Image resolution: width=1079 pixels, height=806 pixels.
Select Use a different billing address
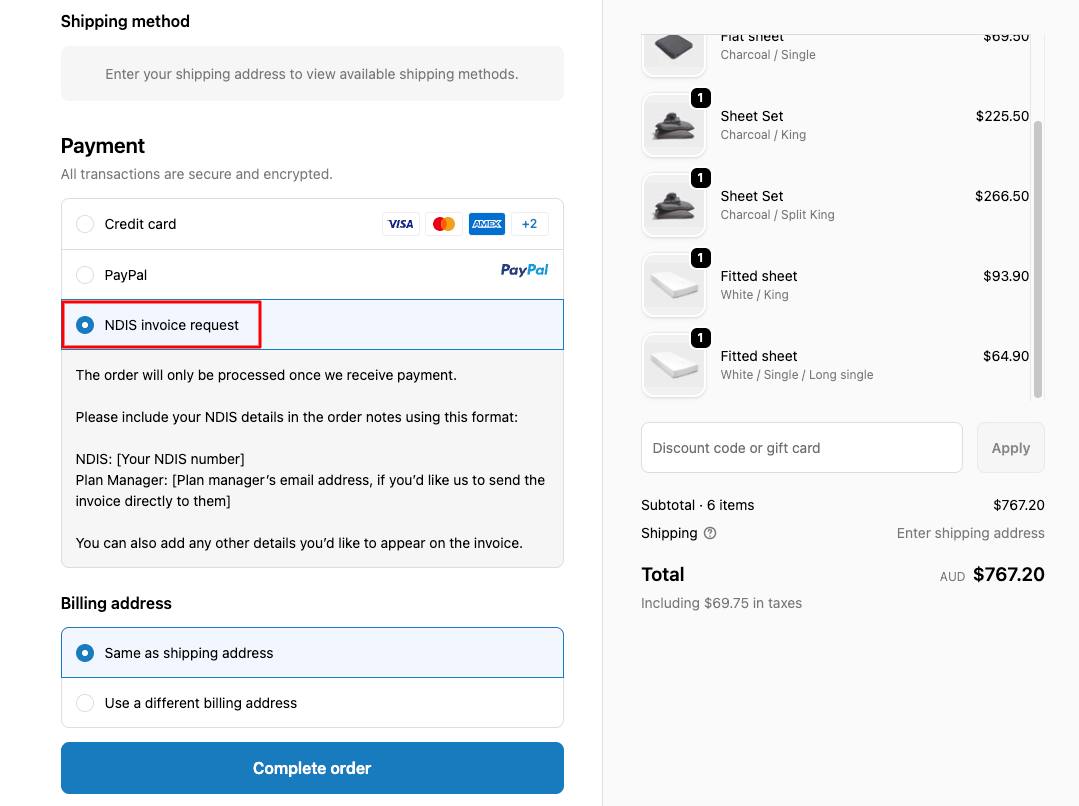point(85,703)
